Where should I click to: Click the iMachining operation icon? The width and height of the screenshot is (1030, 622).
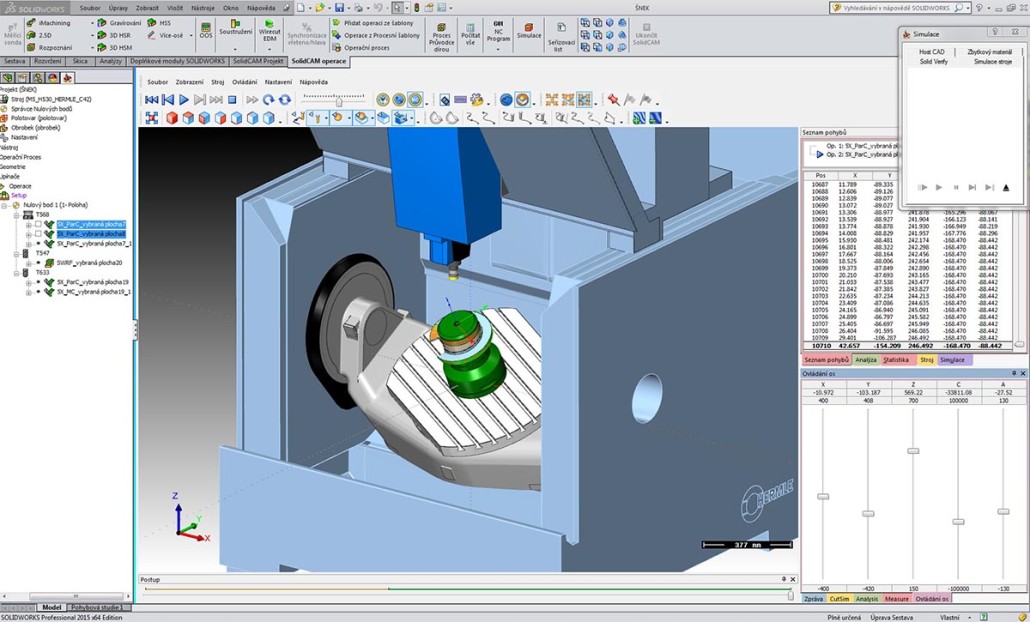(31, 23)
